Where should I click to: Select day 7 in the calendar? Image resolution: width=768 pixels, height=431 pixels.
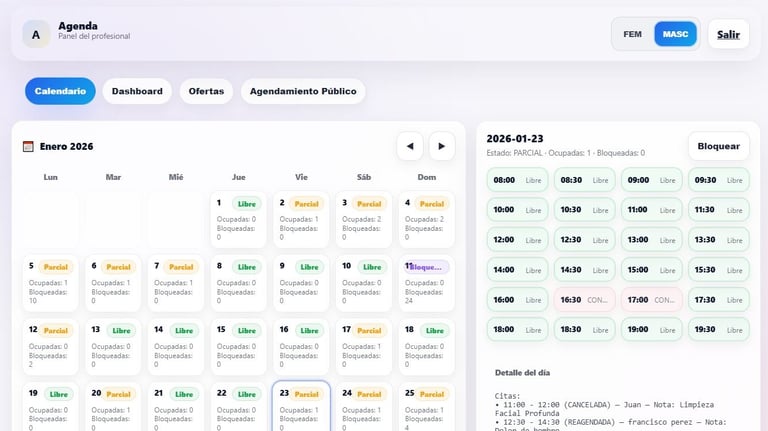click(x=176, y=283)
